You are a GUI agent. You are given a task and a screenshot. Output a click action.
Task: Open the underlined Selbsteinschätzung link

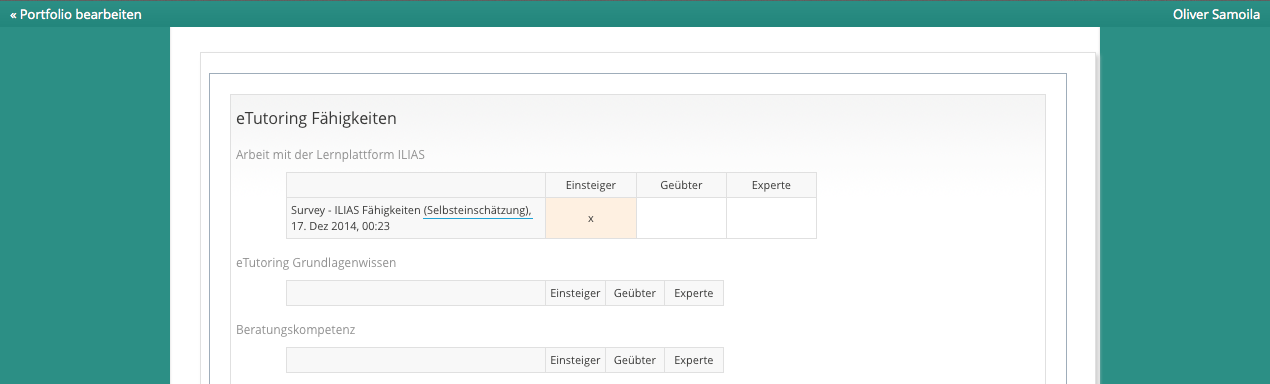(478, 210)
